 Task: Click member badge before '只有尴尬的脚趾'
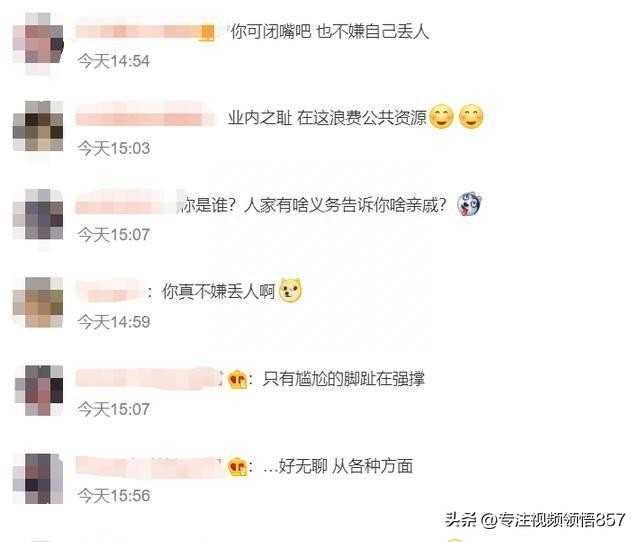pyautogui.click(x=238, y=380)
